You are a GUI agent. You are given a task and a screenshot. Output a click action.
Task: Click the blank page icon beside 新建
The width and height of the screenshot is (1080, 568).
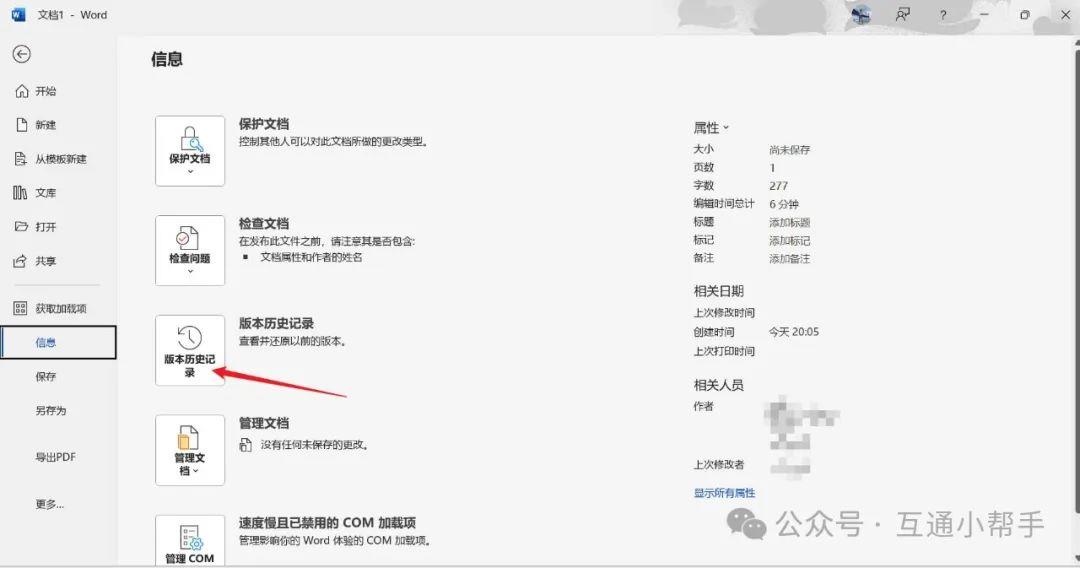21,125
